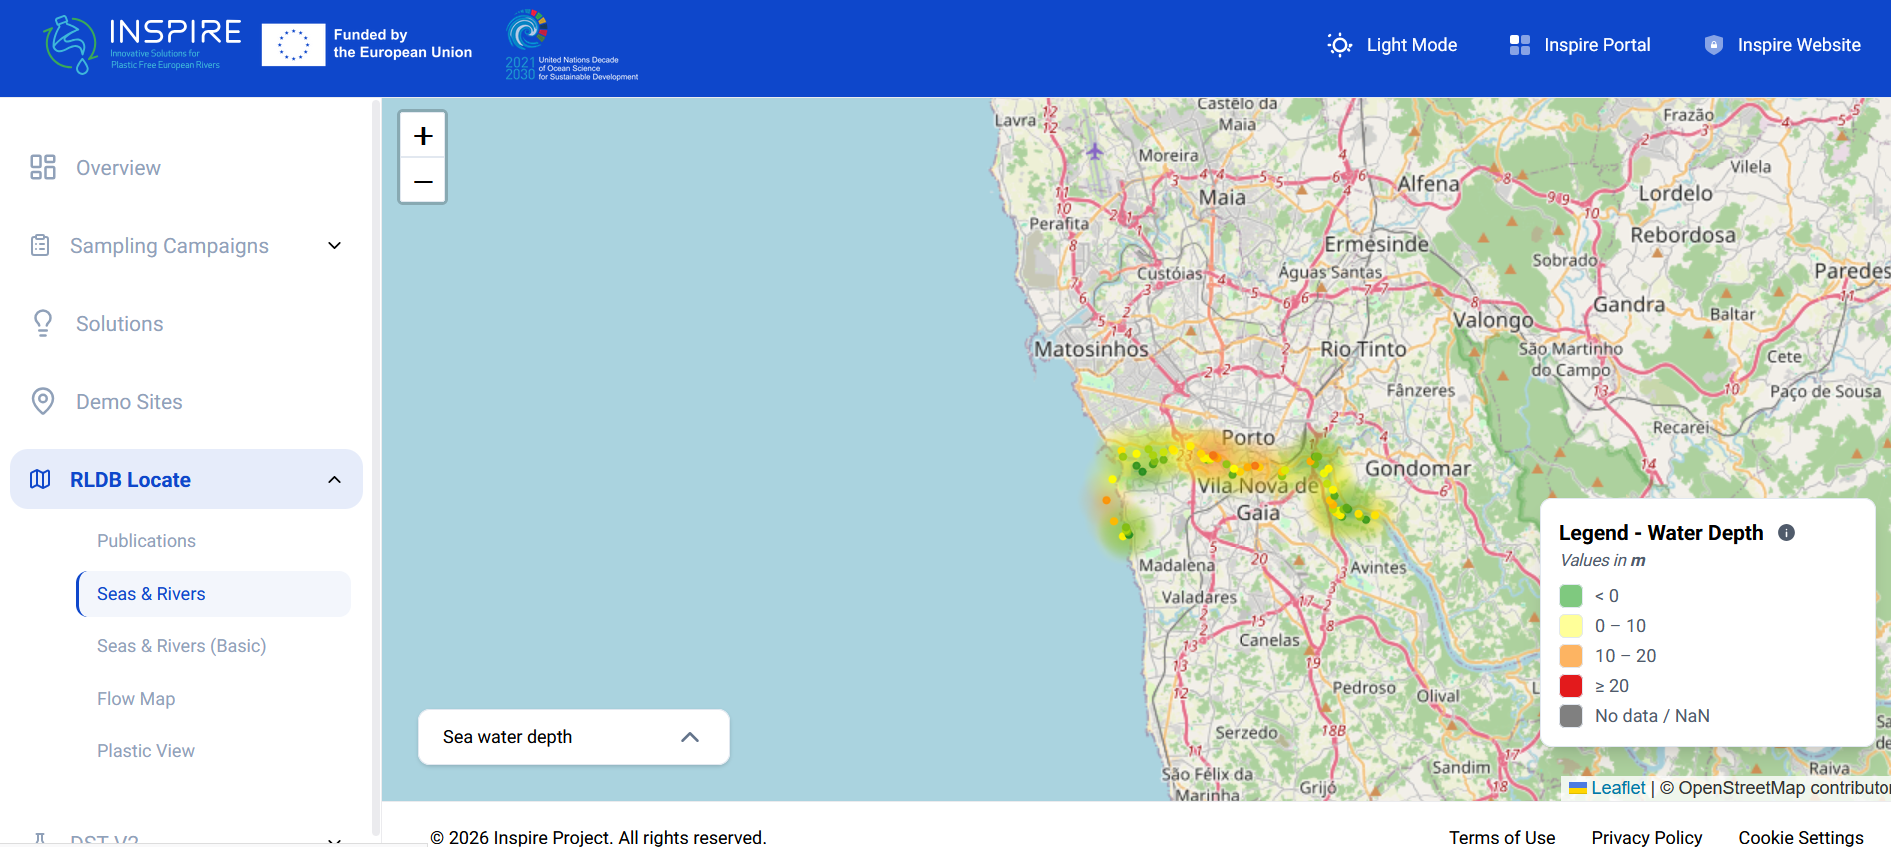The image size is (1891, 847).
Task: Open the Inspire Website link
Action: click(1782, 45)
